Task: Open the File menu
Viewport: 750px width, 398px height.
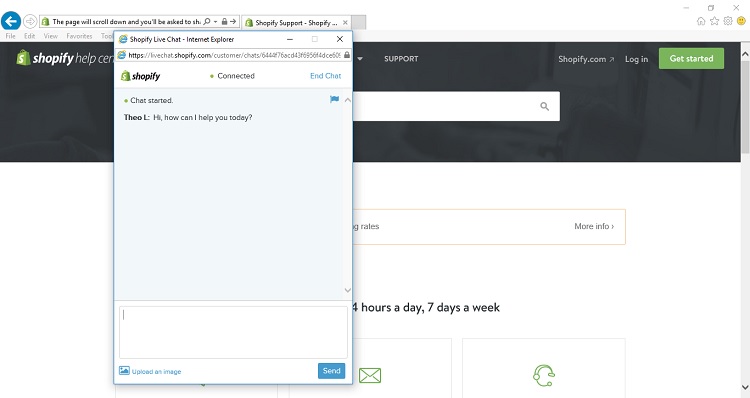Action: [11, 36]
